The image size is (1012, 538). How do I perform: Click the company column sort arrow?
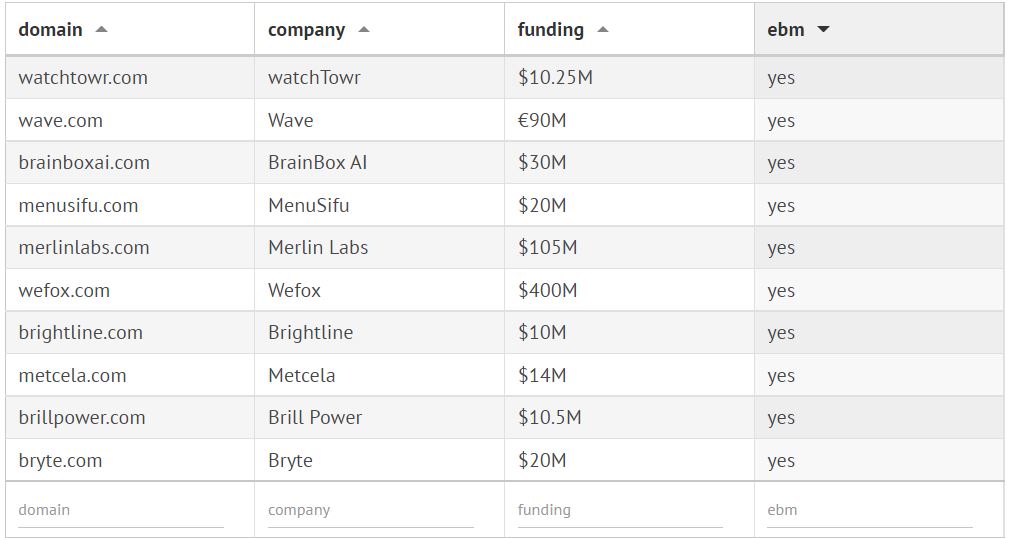[363, 30]
